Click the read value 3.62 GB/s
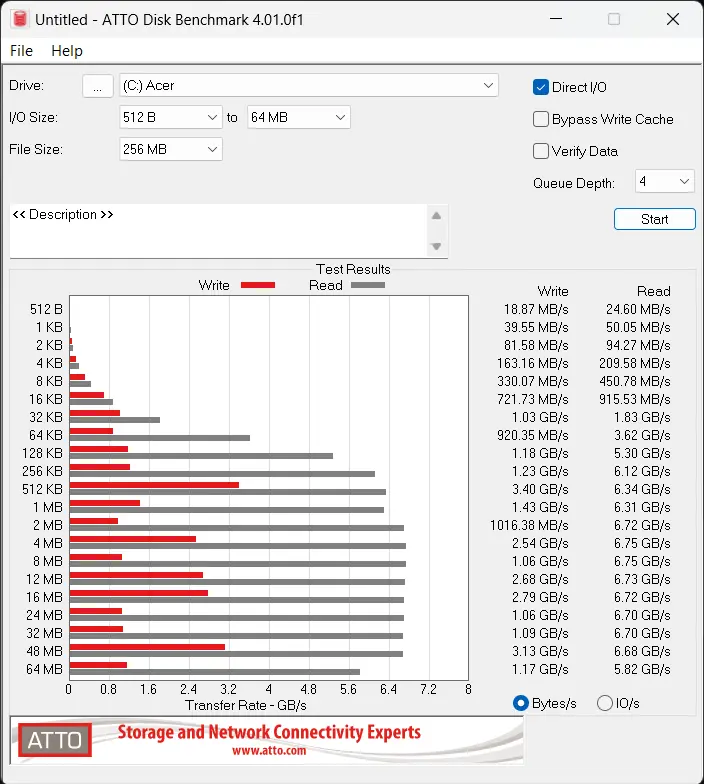Screen dimensions: 704x784 click(x=642, y=436)
